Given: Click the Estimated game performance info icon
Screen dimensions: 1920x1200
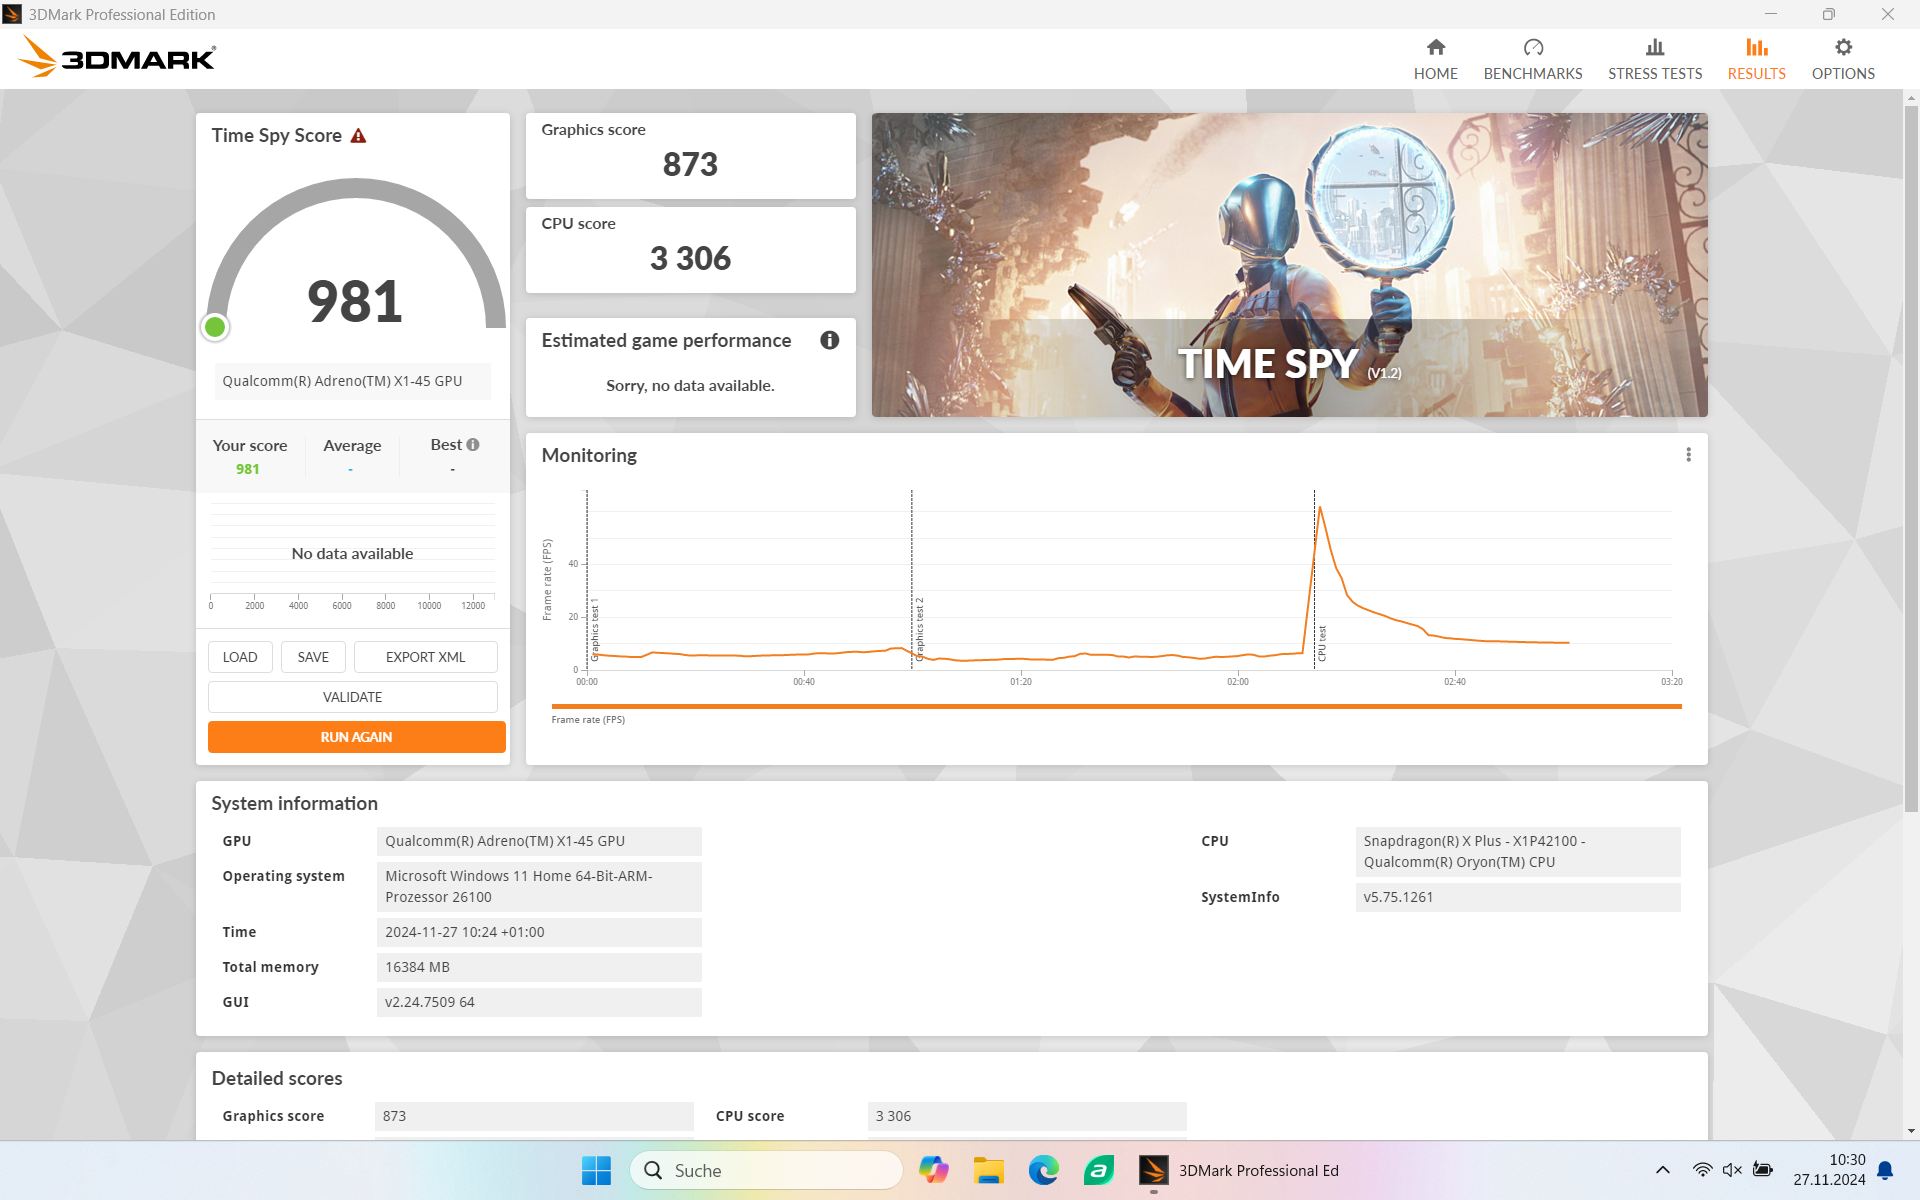Looking at the screenshot, I should [x=829, y=340].
